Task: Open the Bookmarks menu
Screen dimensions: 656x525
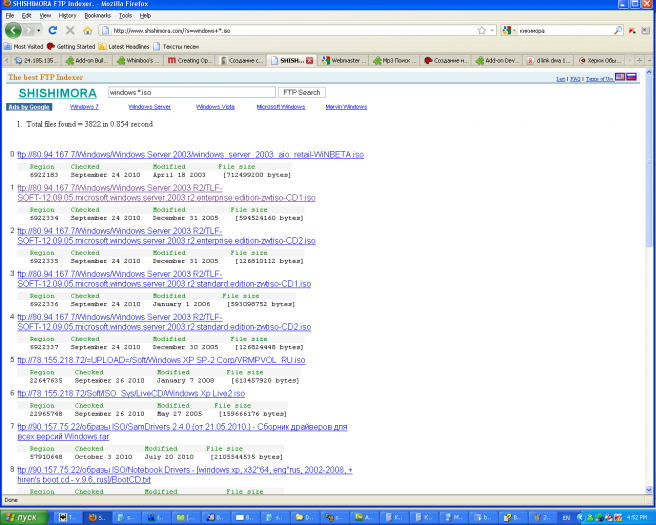Action: click(x=97, y=15)
